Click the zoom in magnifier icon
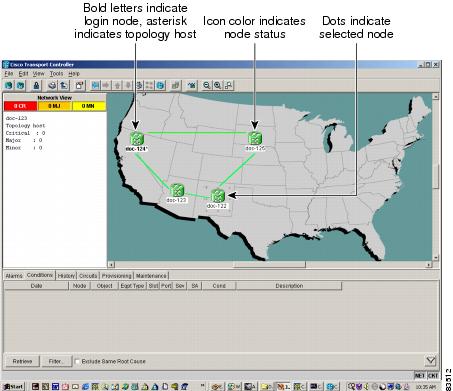Screen dimensions: 453x391 (217, 86)
